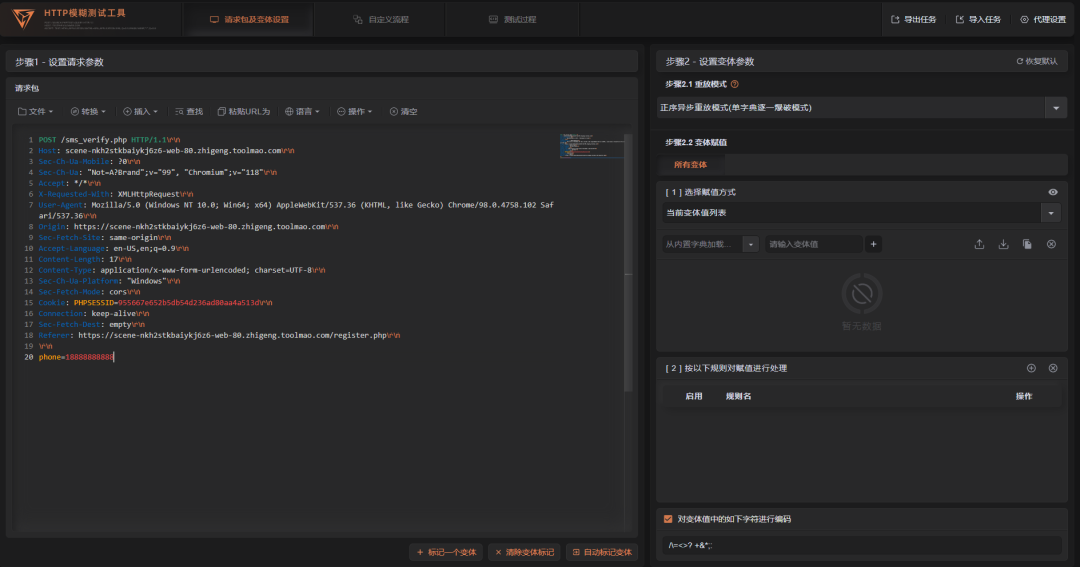Click the add rule plus-circle icon

1031,368
